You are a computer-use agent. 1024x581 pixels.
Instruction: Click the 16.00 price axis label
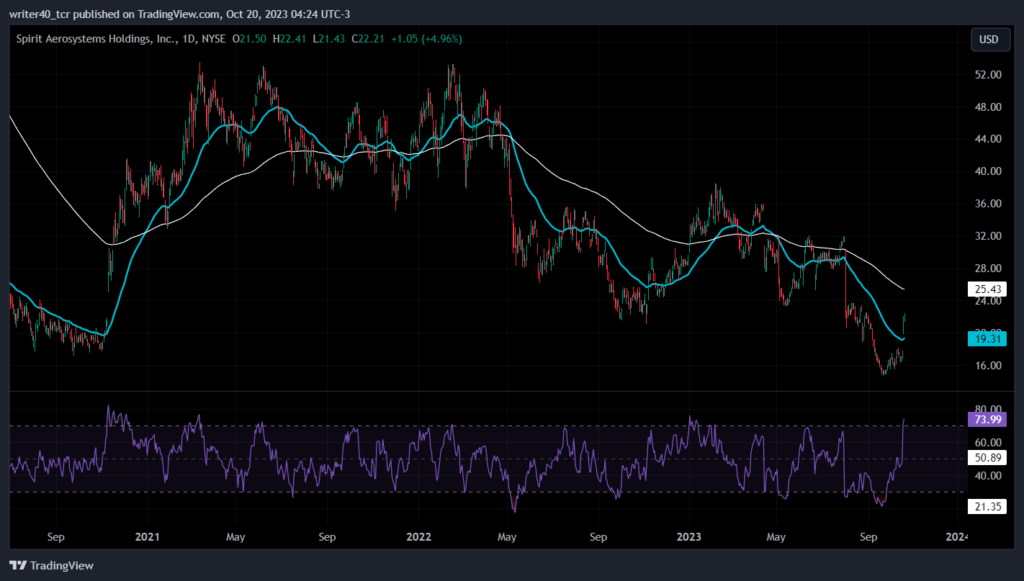(x=988, y=366)
